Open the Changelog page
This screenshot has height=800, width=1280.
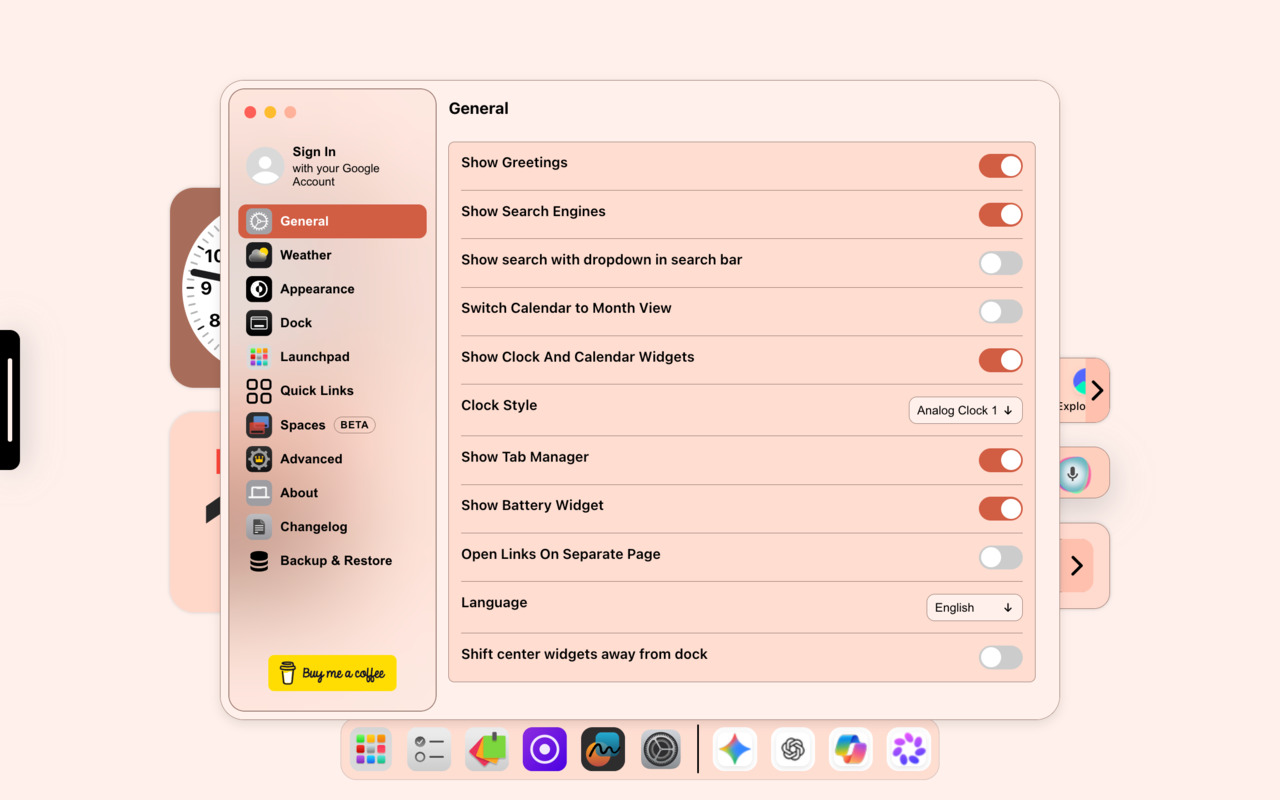pyautogui.click(x=332, y=527)
